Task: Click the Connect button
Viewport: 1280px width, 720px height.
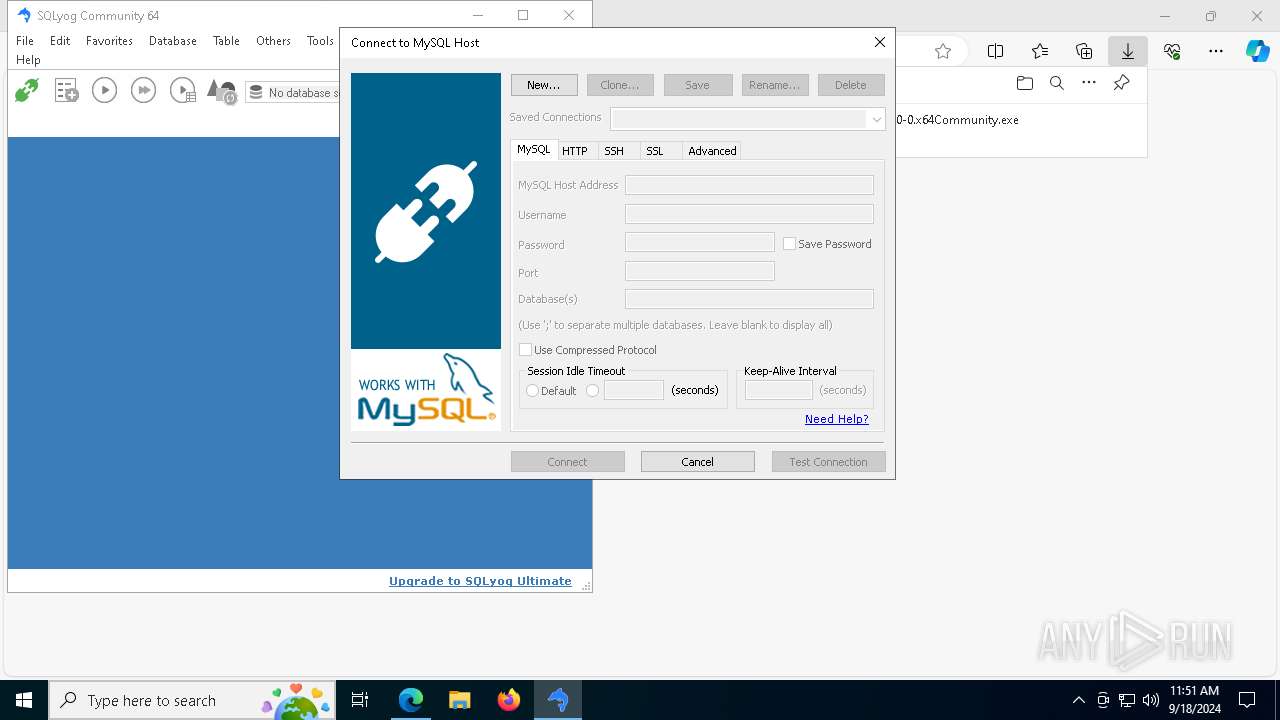Action: (x=568, y=462)
